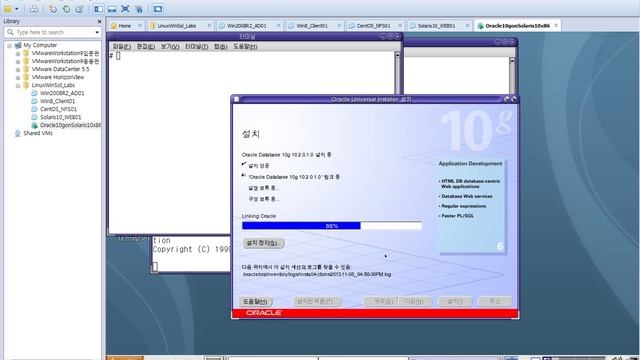Image resolution: width=640 pixels, height=360 pixels.
Task: Click the My Computer icon
Action: (x=18, y=45)
